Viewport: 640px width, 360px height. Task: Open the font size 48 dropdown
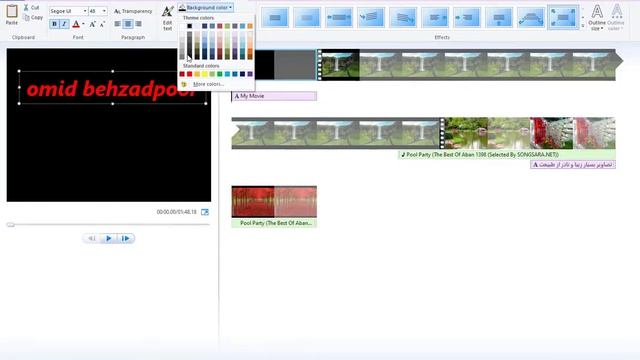104,11
